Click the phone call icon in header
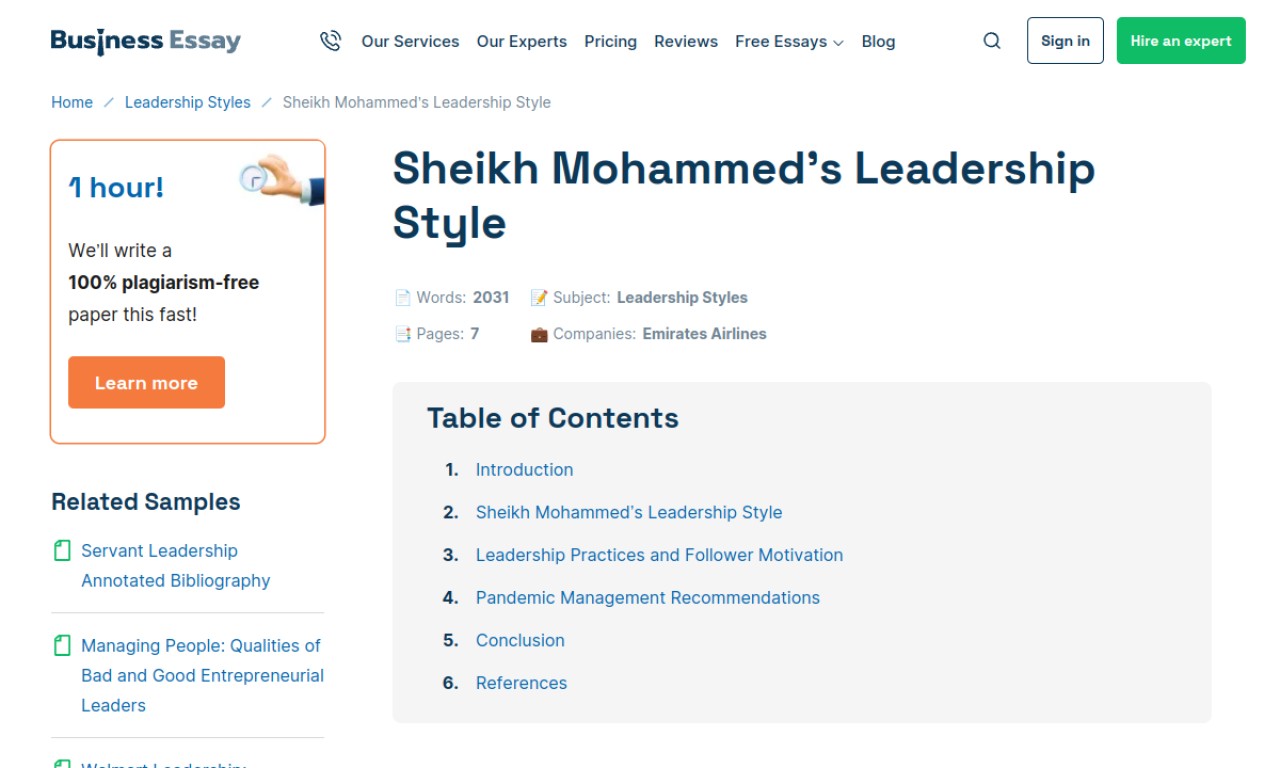1280x768 pixels. pos(330,41)
